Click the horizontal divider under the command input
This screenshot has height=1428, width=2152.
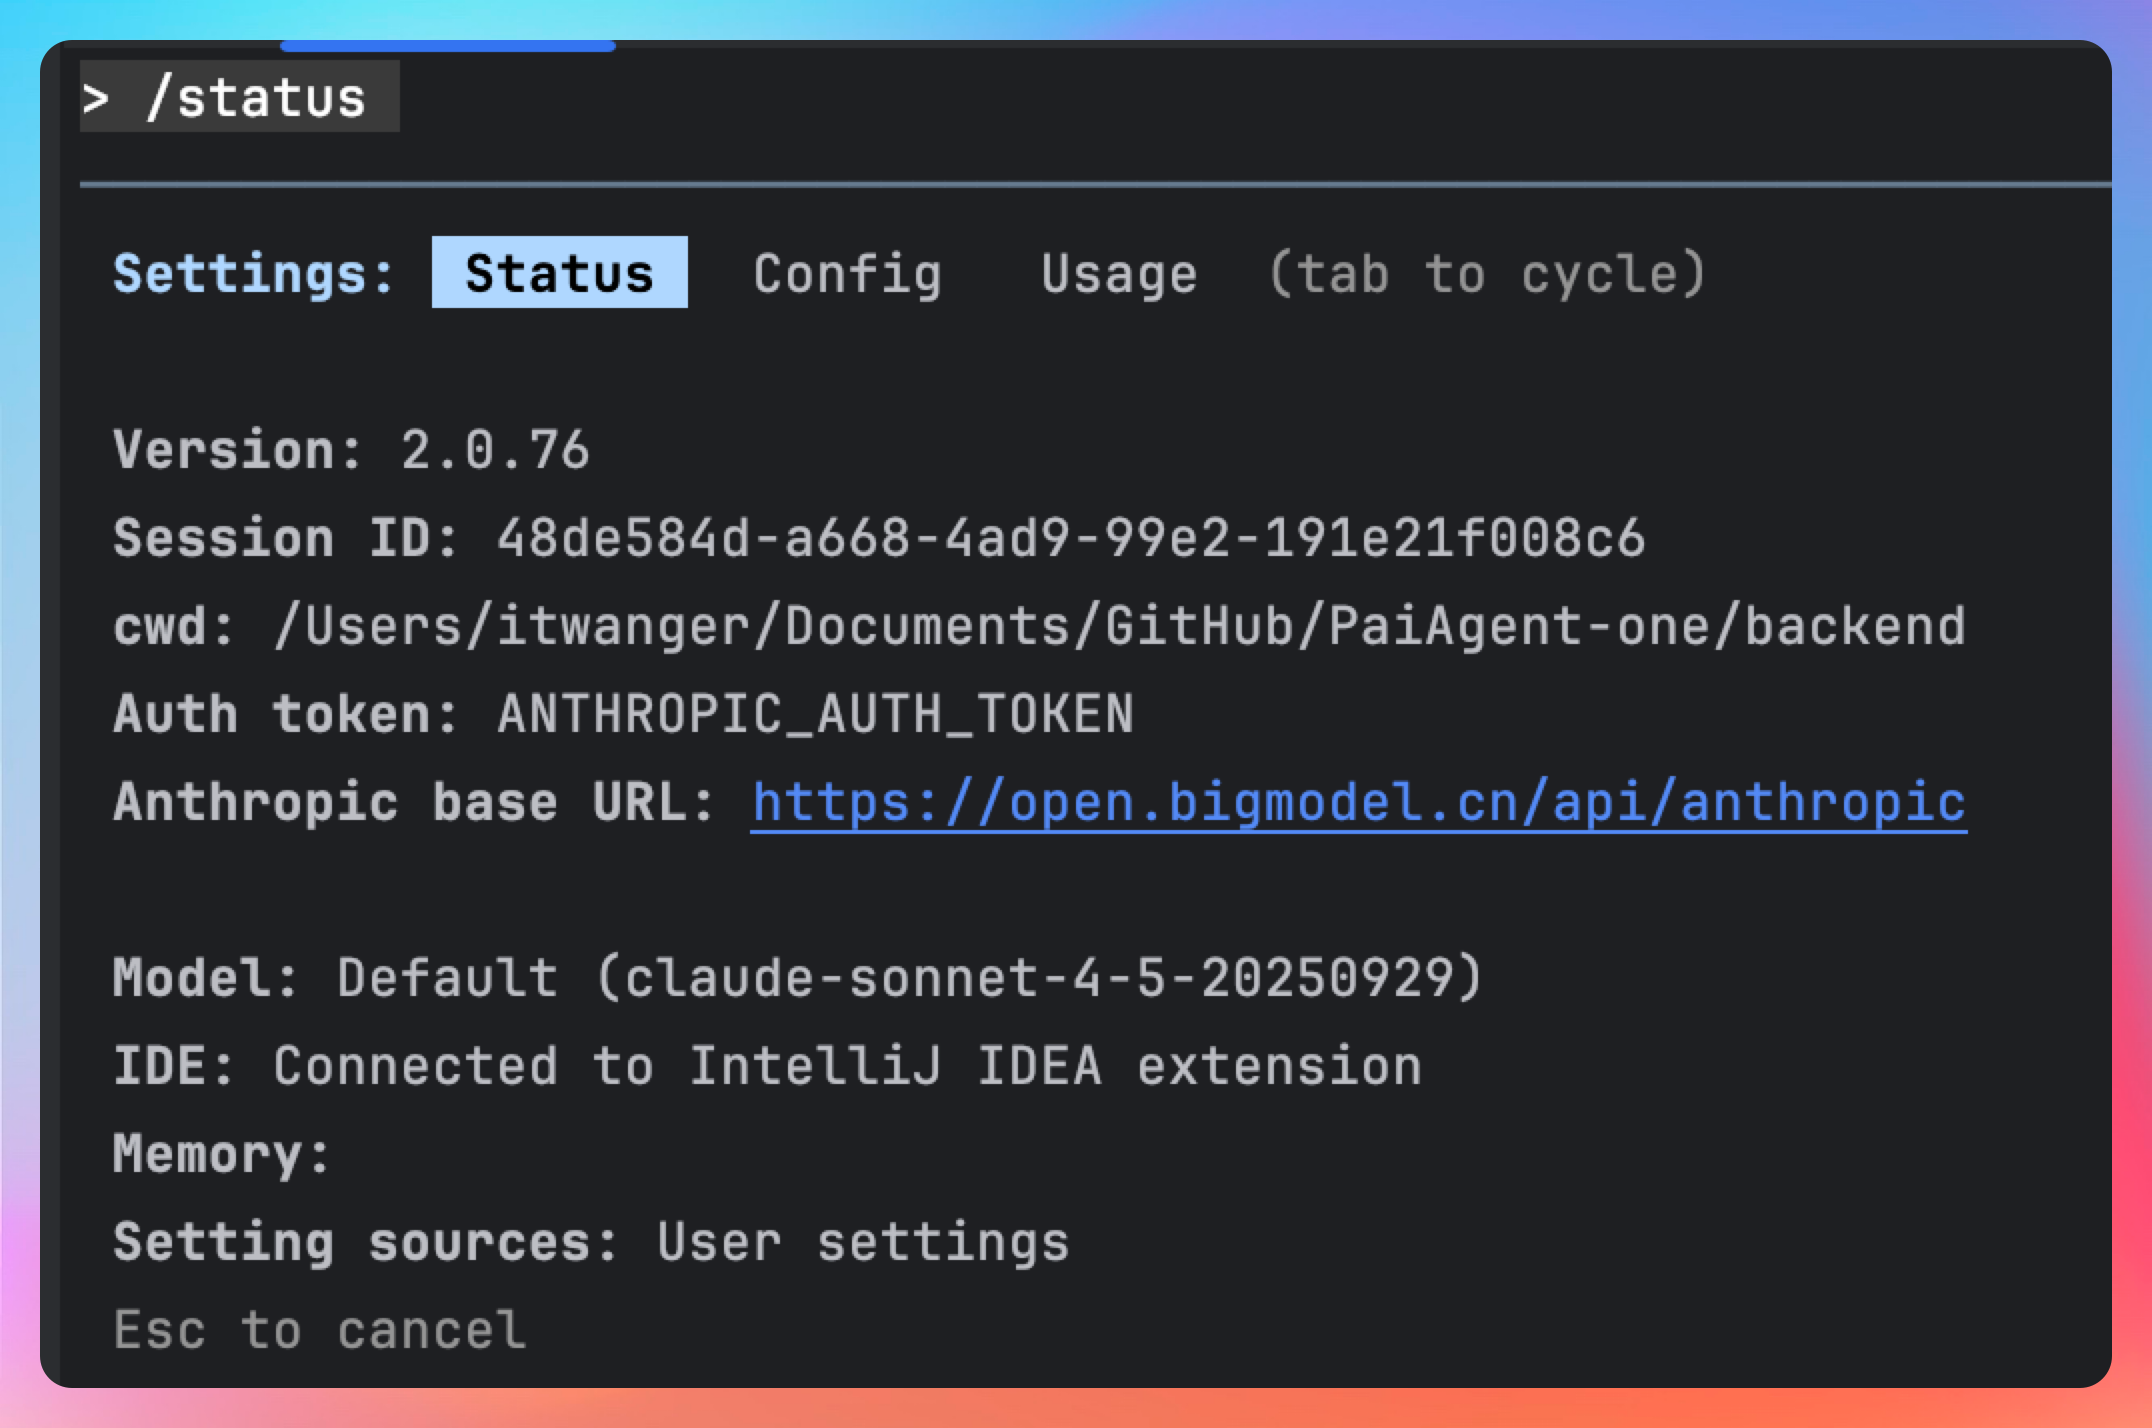click(x=1094, y=185)
